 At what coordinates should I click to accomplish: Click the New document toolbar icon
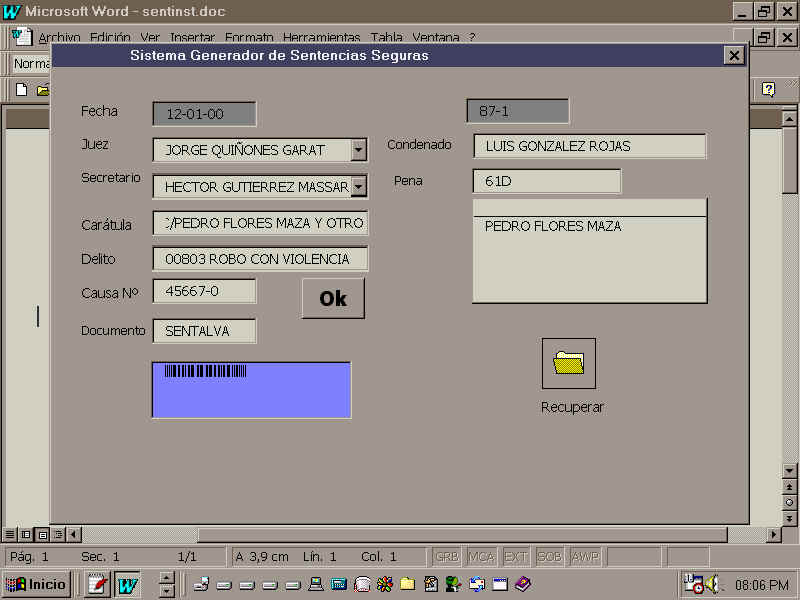pyautogui.click(x=22, y=89)
